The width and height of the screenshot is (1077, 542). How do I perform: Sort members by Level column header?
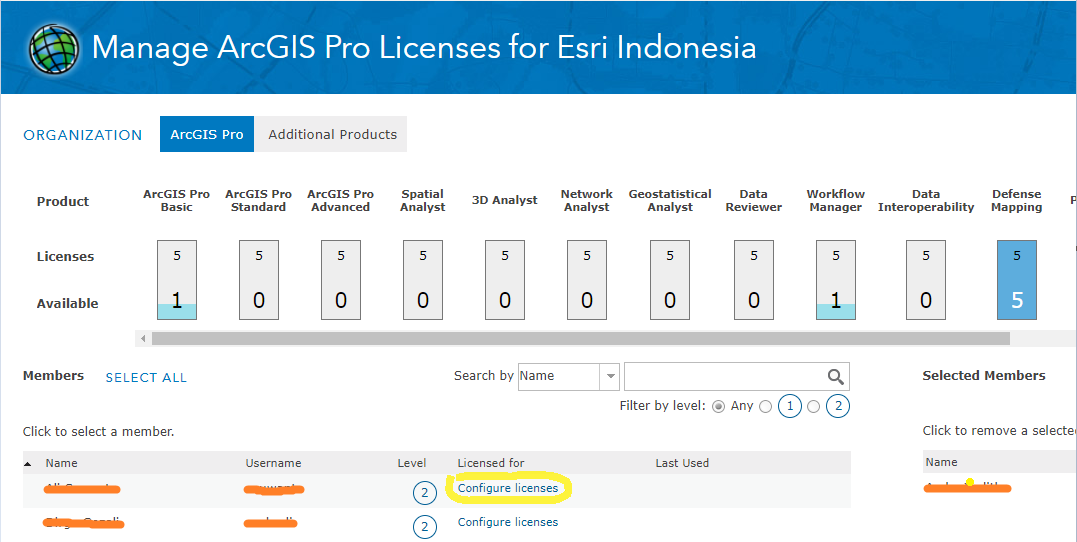pos(411,463)
